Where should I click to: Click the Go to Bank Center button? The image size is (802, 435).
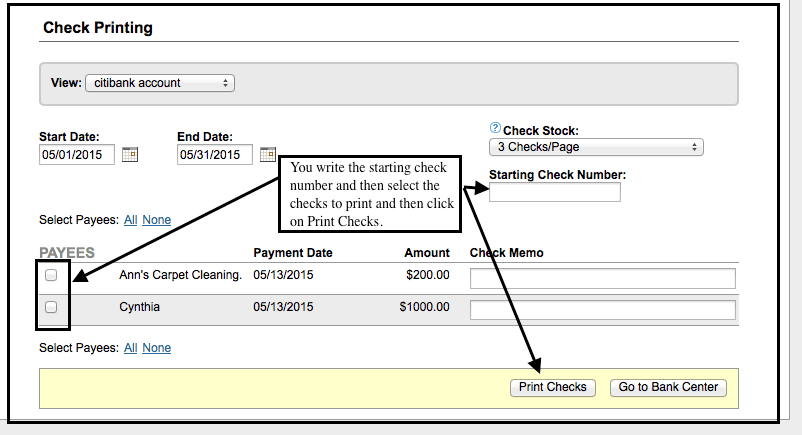pos(668,387)
